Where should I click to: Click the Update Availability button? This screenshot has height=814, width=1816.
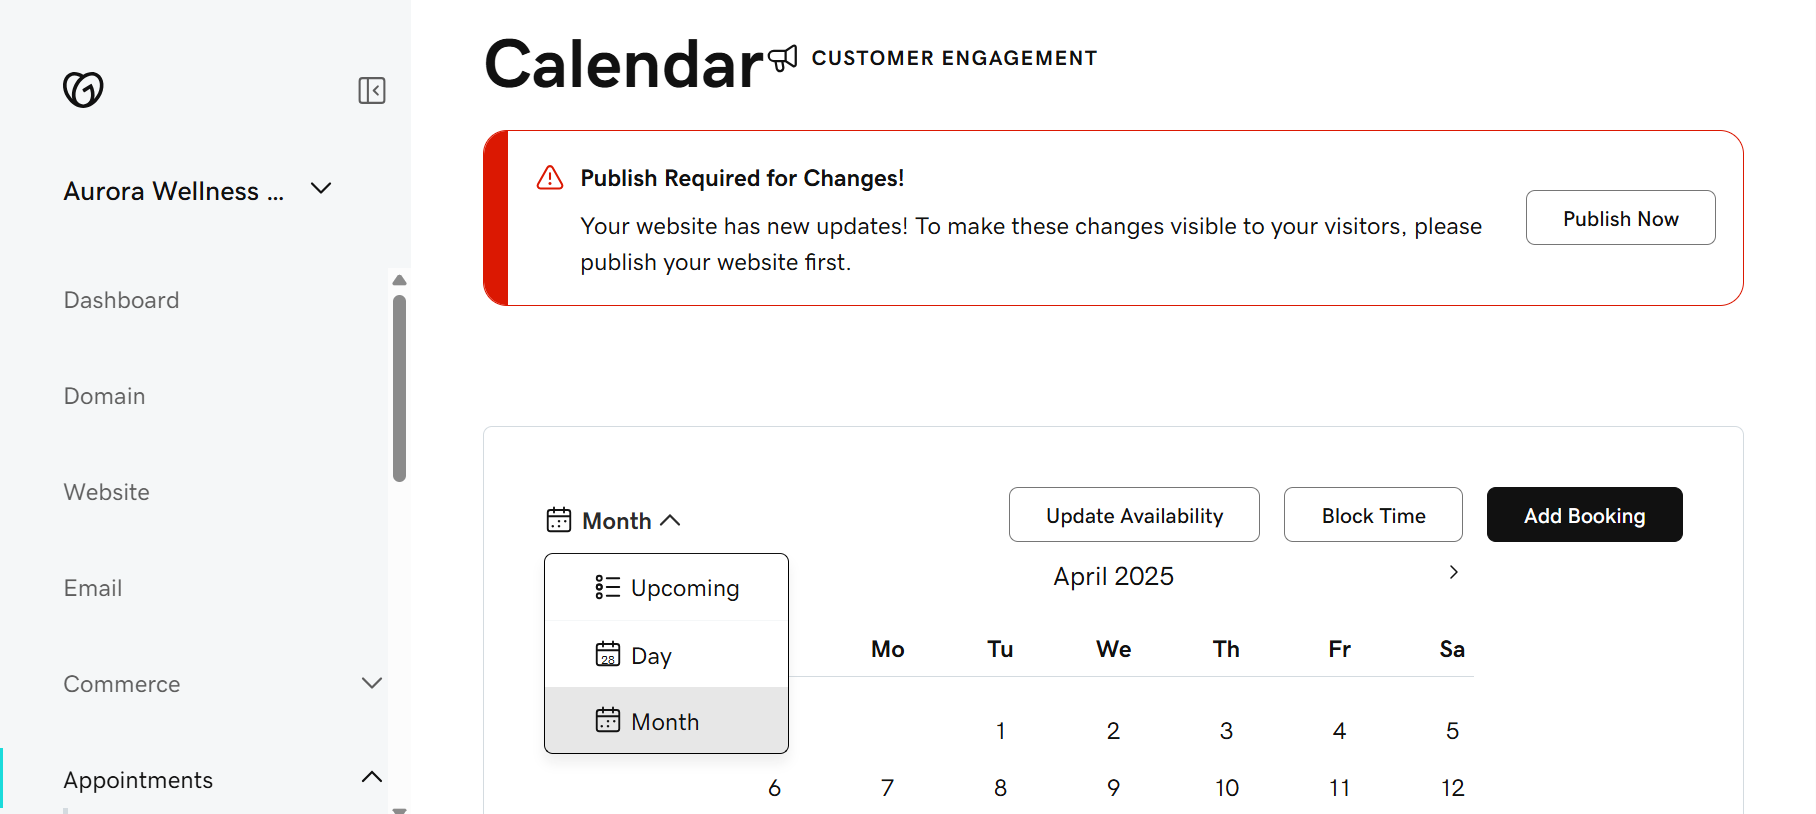click(x=1134, y=515)
